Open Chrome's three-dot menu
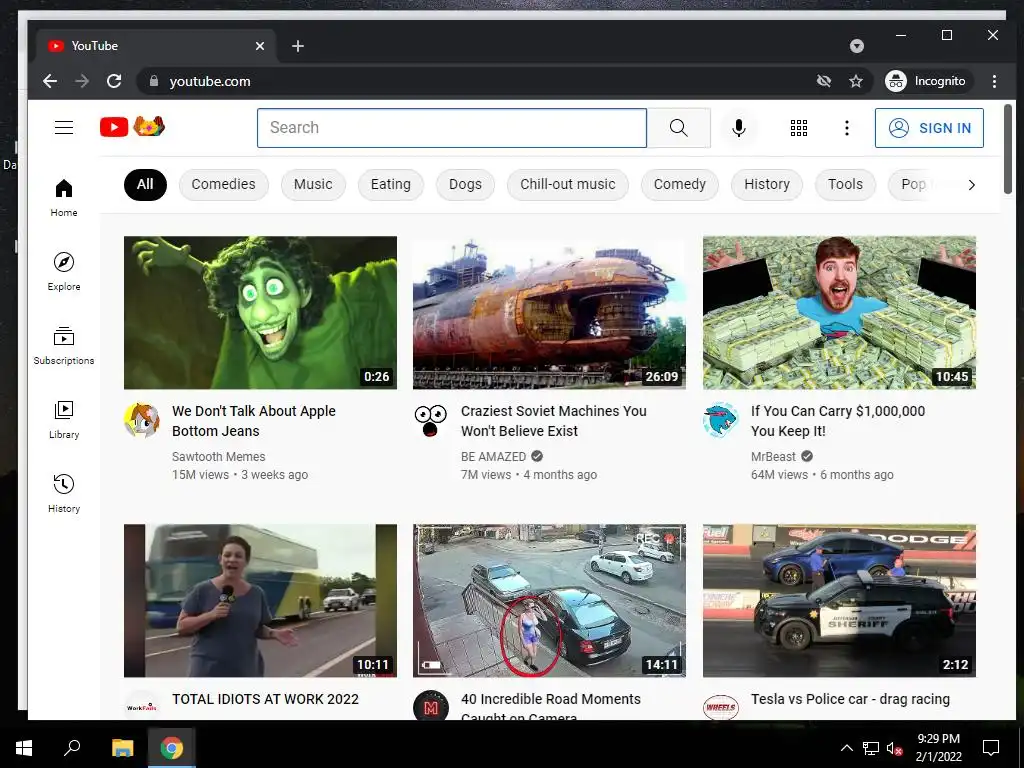The height and width of the screenshot is (768, 1024). pos(994,81)
